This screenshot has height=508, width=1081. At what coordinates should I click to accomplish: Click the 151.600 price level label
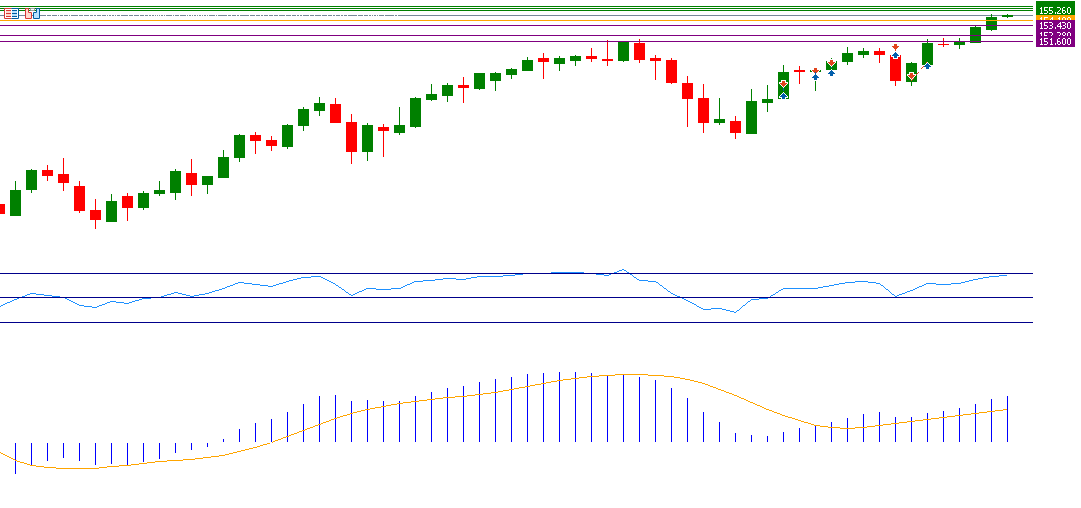(1055, 42)
